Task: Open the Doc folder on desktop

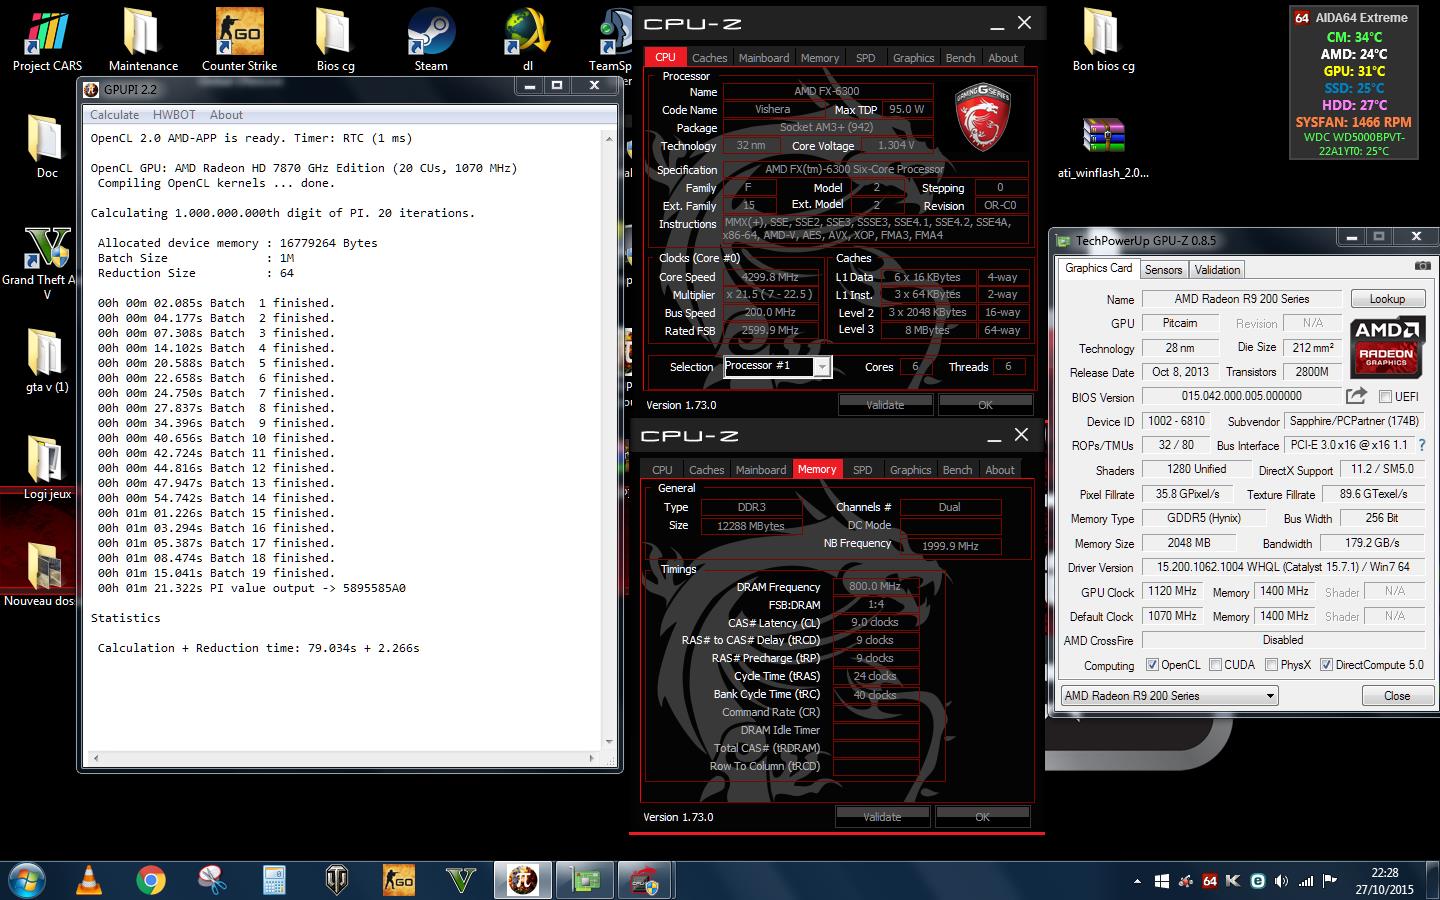Action: coord(46,146)
